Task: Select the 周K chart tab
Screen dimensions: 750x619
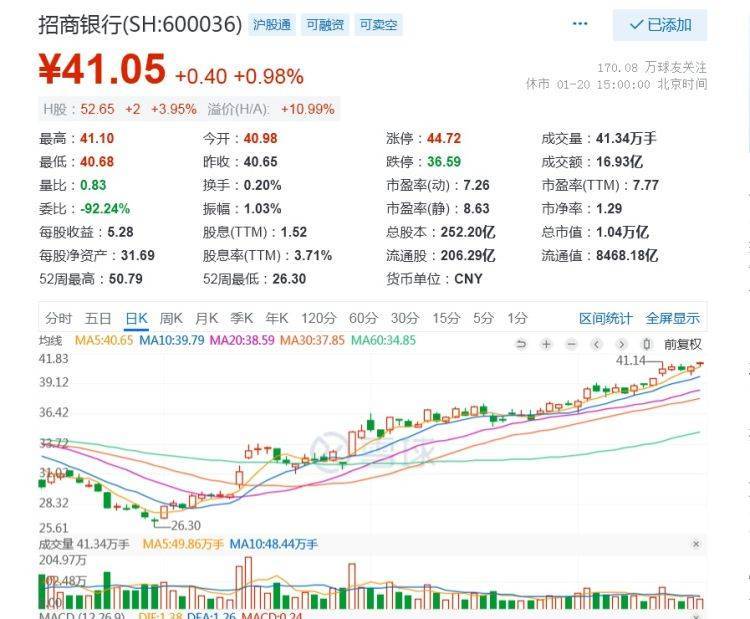Action: 171,318
